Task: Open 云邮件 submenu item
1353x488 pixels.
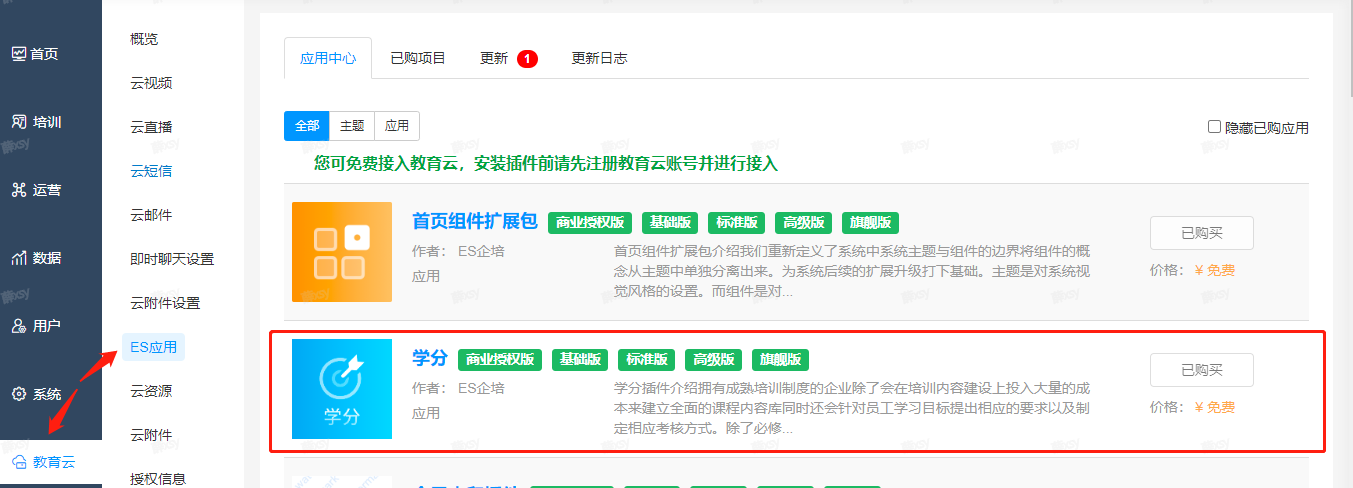Action: pos(151,215)
